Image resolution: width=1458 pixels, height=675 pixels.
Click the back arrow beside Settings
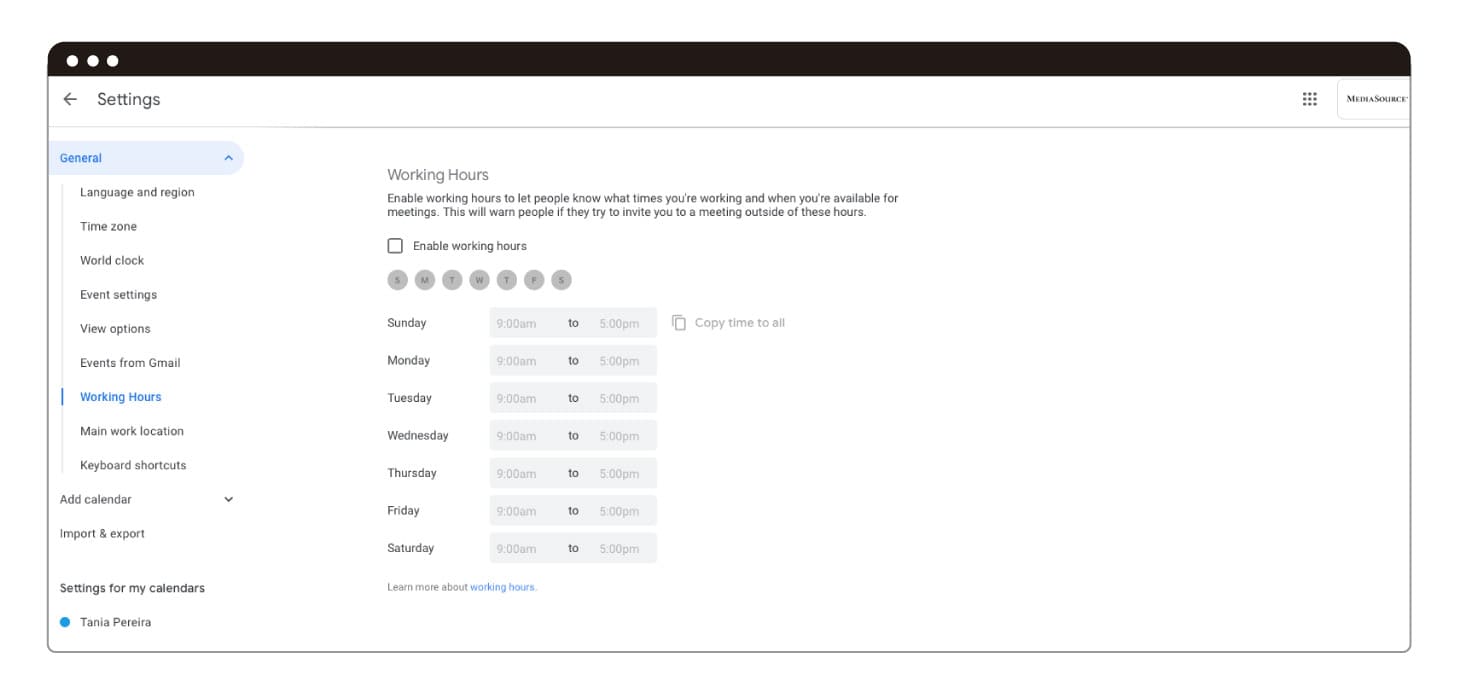tap(70, 99)
